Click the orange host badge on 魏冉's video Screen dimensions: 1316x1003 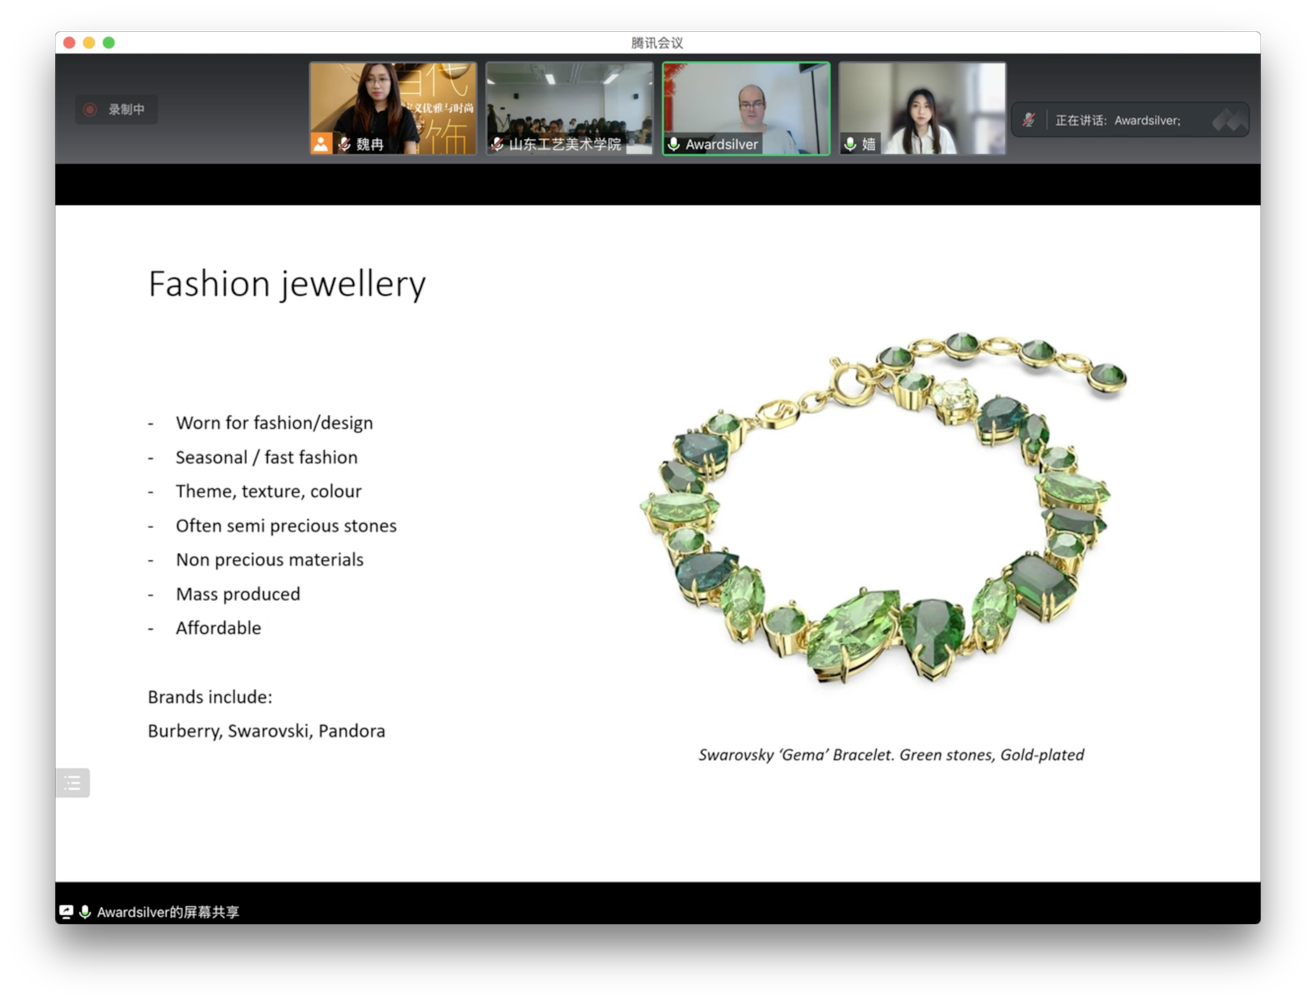click(x=321, y=144)
